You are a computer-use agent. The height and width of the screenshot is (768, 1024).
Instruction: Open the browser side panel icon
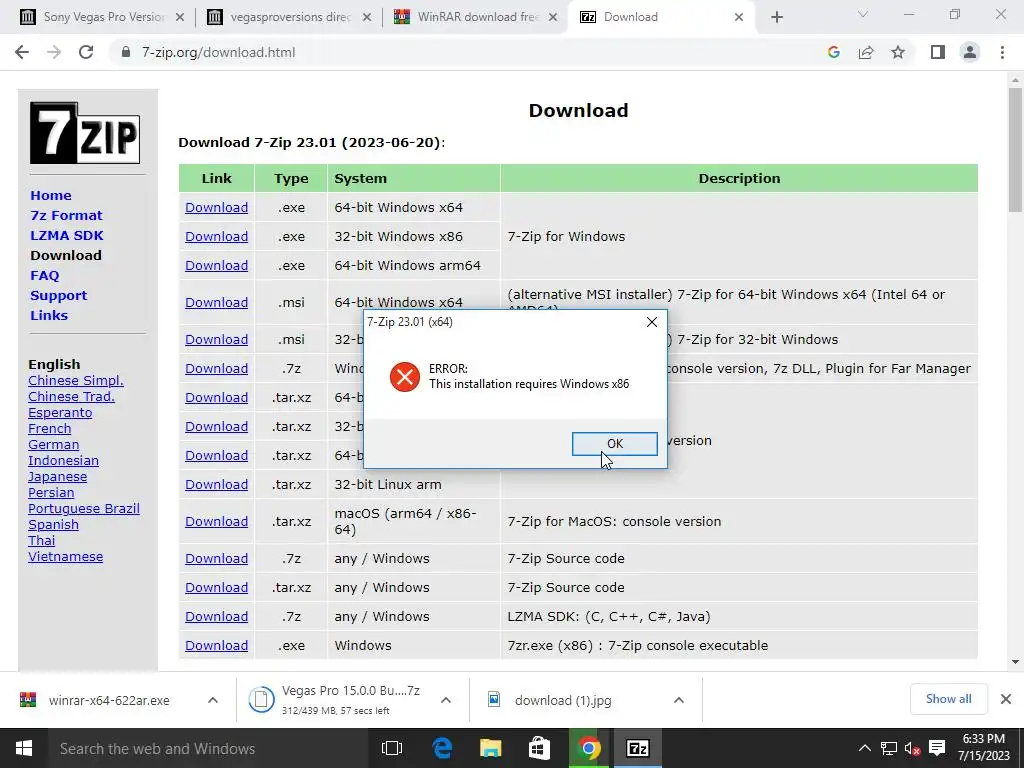[x=938, y=52]
